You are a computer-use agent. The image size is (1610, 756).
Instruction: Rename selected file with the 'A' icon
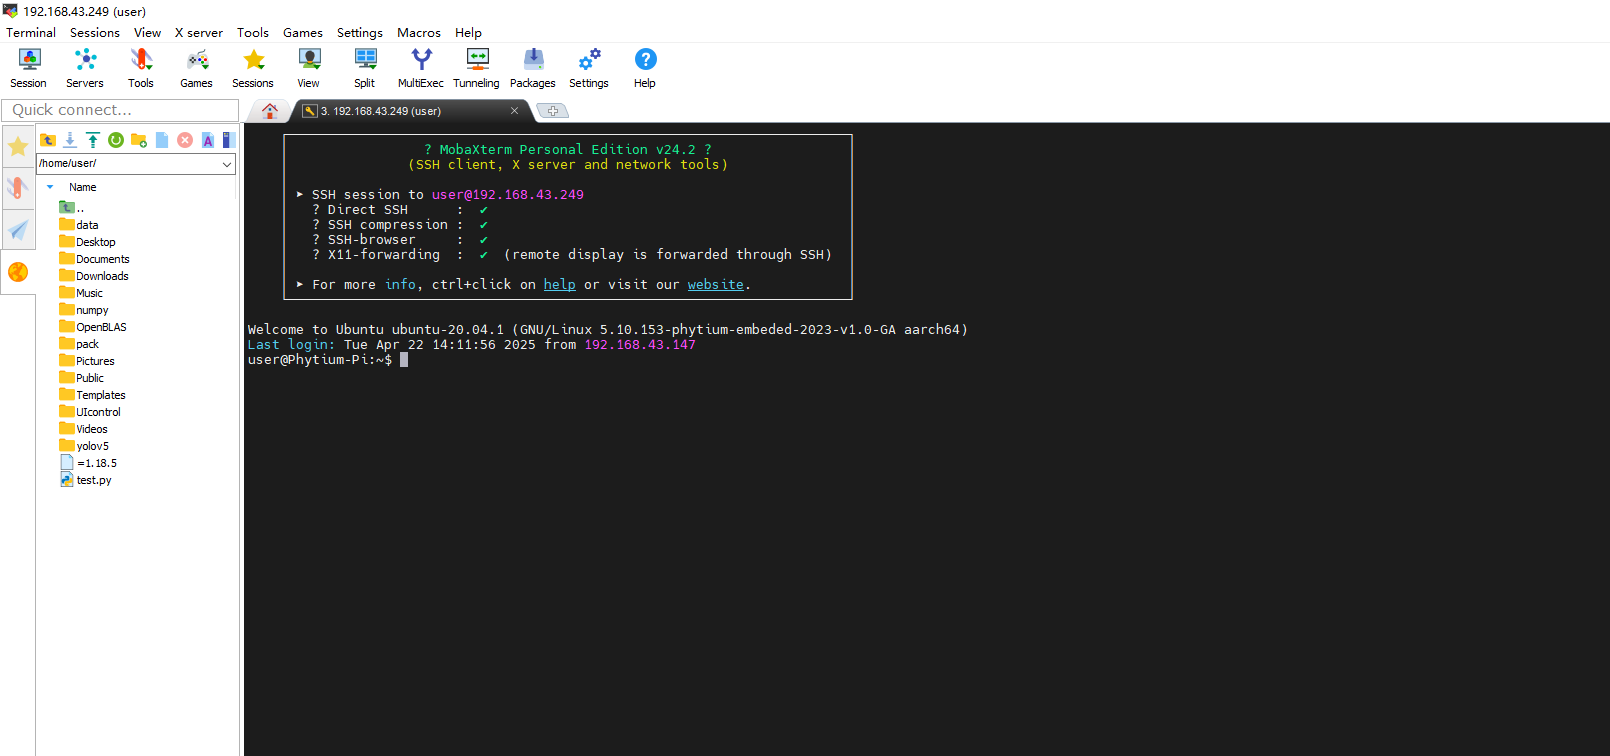pos(208,140)
